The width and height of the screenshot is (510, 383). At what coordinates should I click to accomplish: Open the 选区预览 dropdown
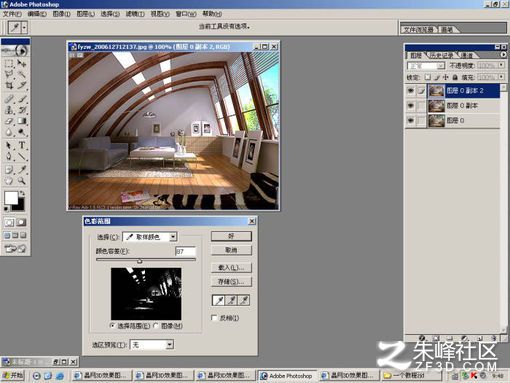coord(152,345)
